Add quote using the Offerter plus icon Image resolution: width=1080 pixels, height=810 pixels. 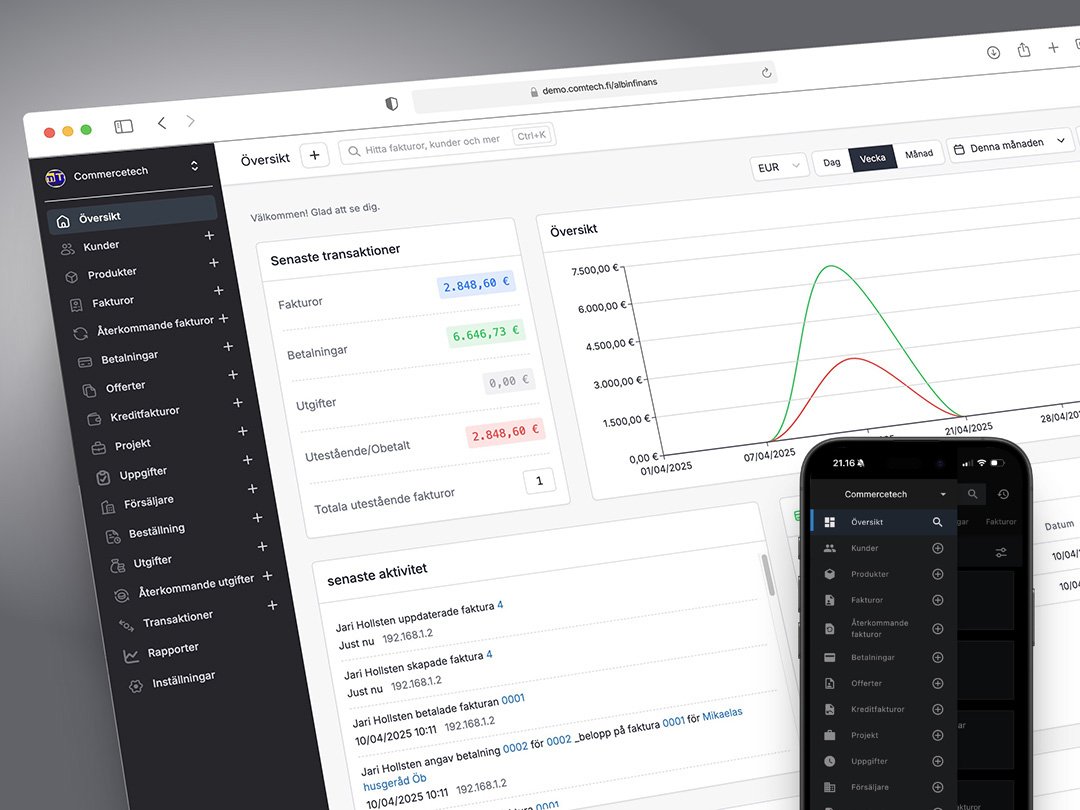(233, 375)
